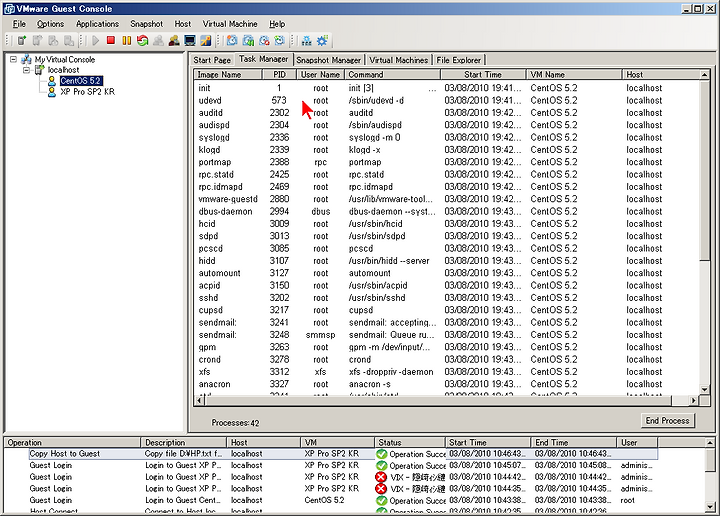The height and width of the screenshot is (516, 720).
Task: Sort processes by Image Name column header
Action: pos(228,74)
